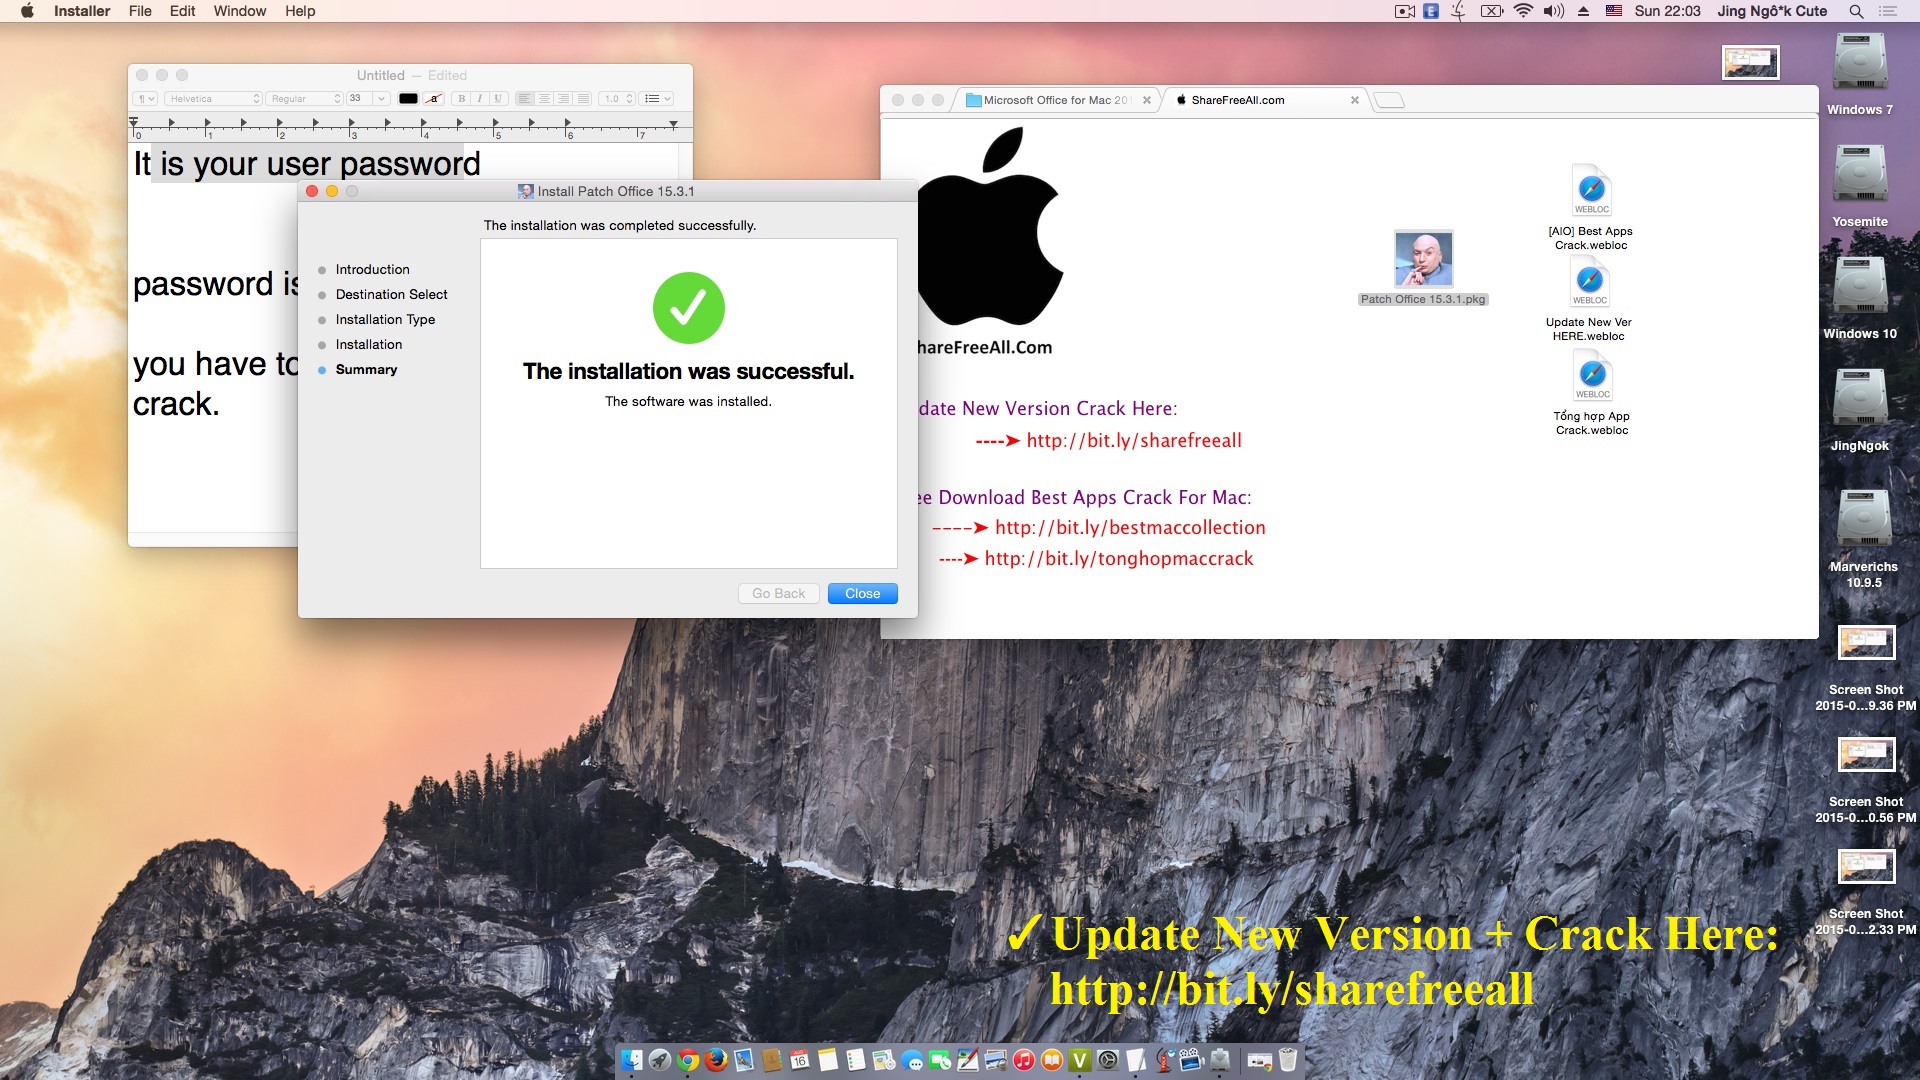Image resolution: width=1920 pixels, height=1080 pixels.
Task: Click the Summary step in installer
Action: pos(365,368)
